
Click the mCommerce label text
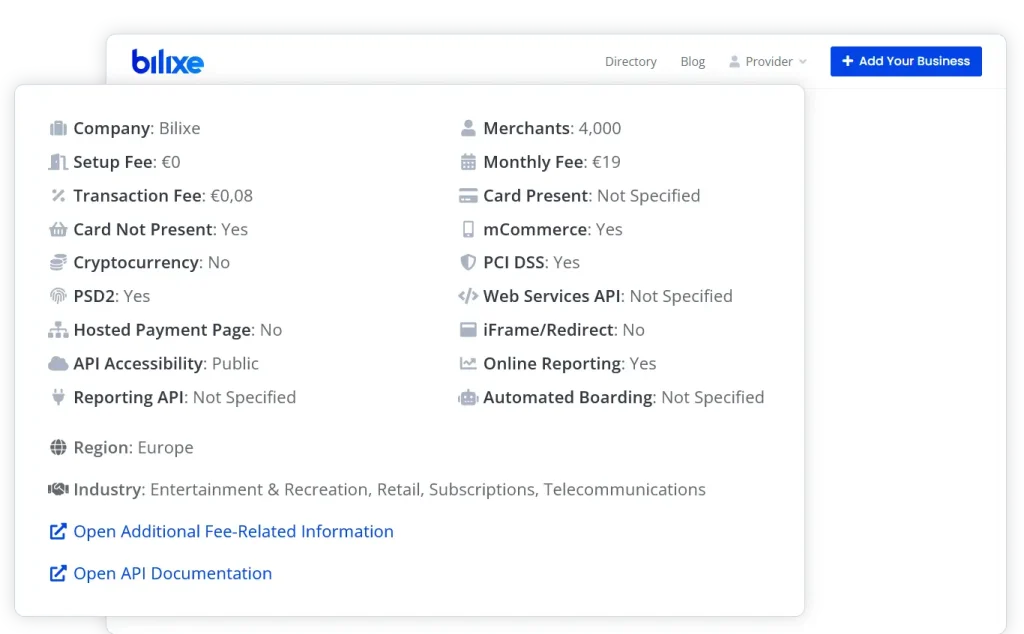[535, 229]
